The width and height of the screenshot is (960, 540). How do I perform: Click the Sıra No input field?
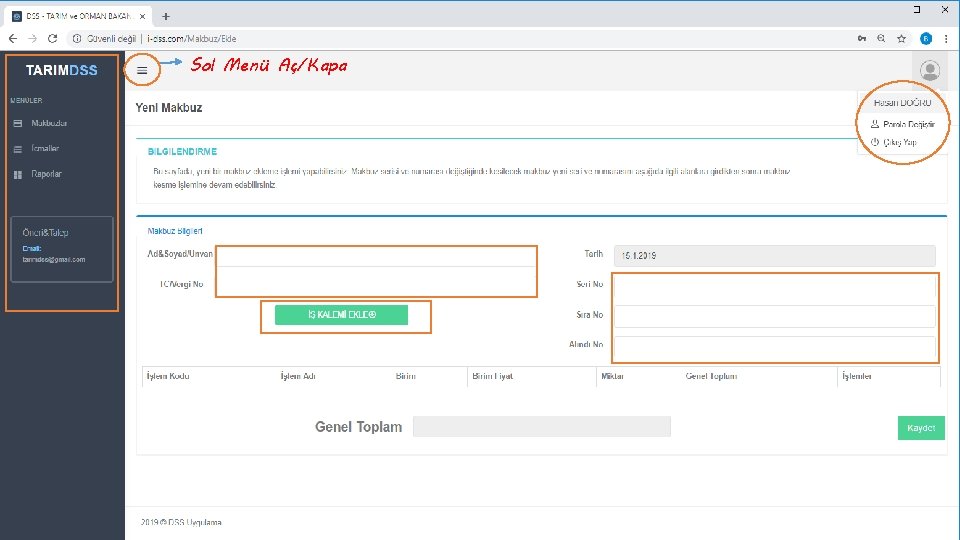tap(774, 315)
